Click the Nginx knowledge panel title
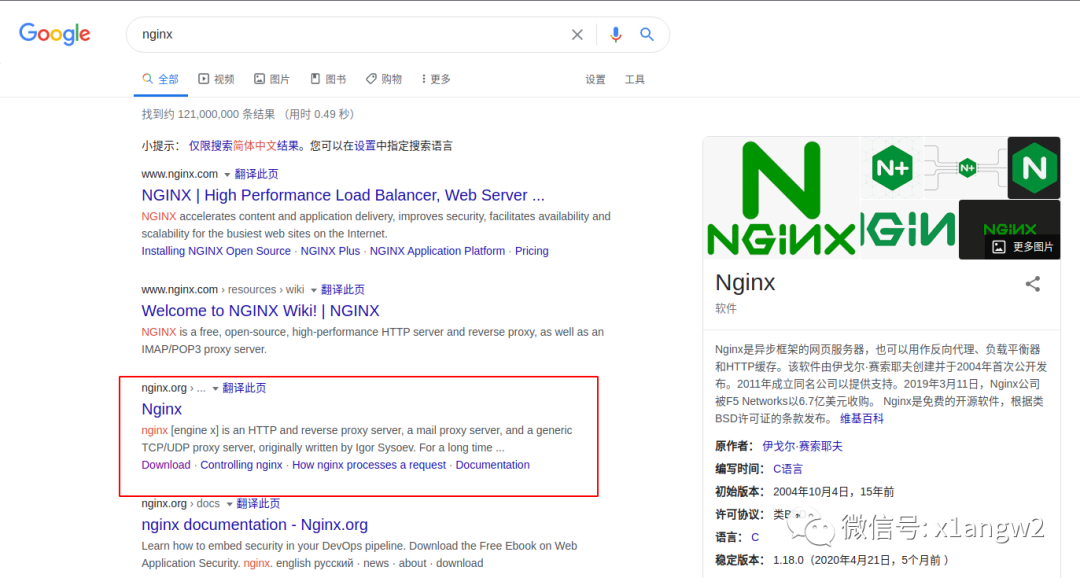The image size is (1080, 578). click(x=745, y=282)
